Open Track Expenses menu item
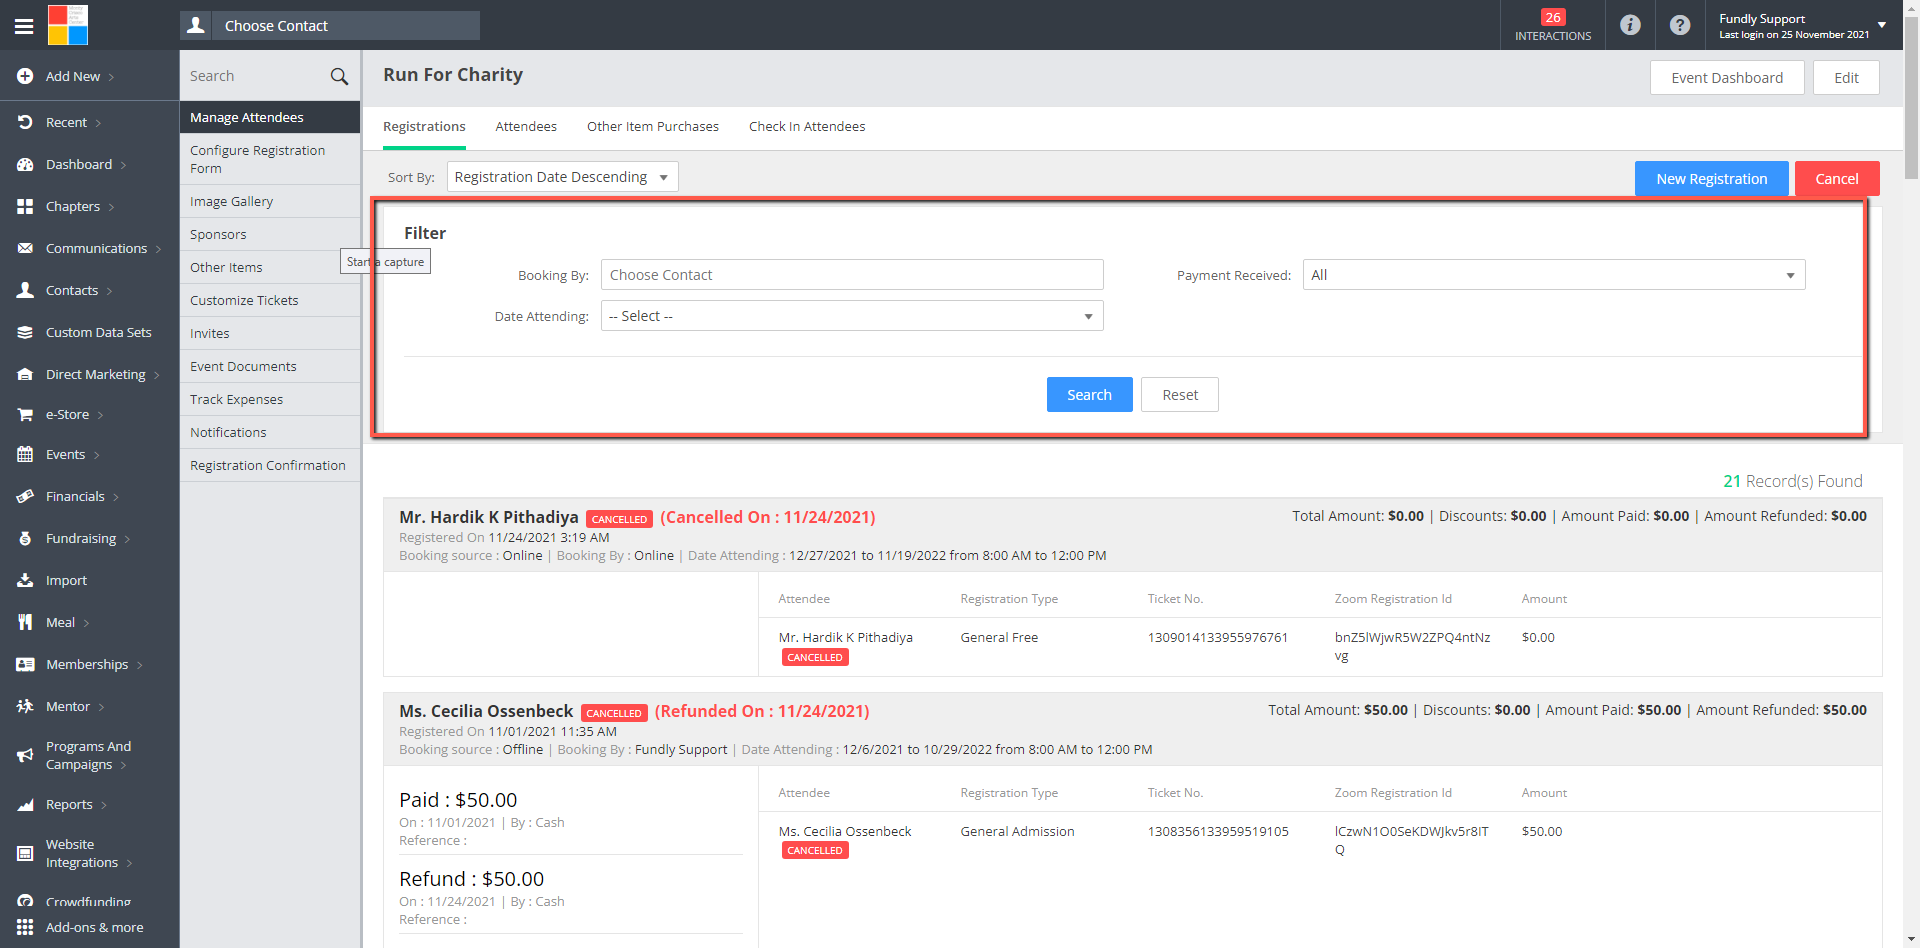This screenshot has width=1920, height=948. coord(270,399)
